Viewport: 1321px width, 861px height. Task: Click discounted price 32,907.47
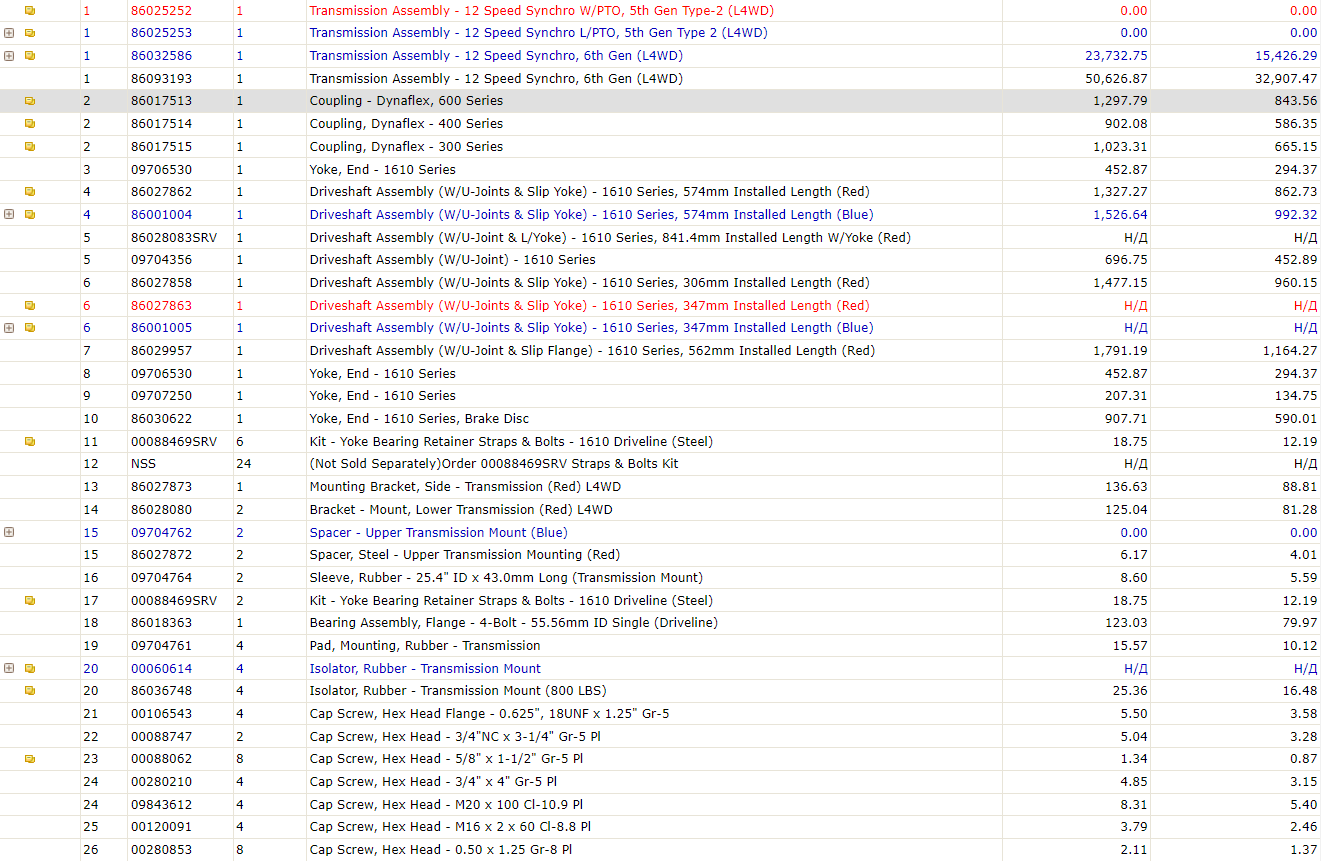(x=1287, y=78)
